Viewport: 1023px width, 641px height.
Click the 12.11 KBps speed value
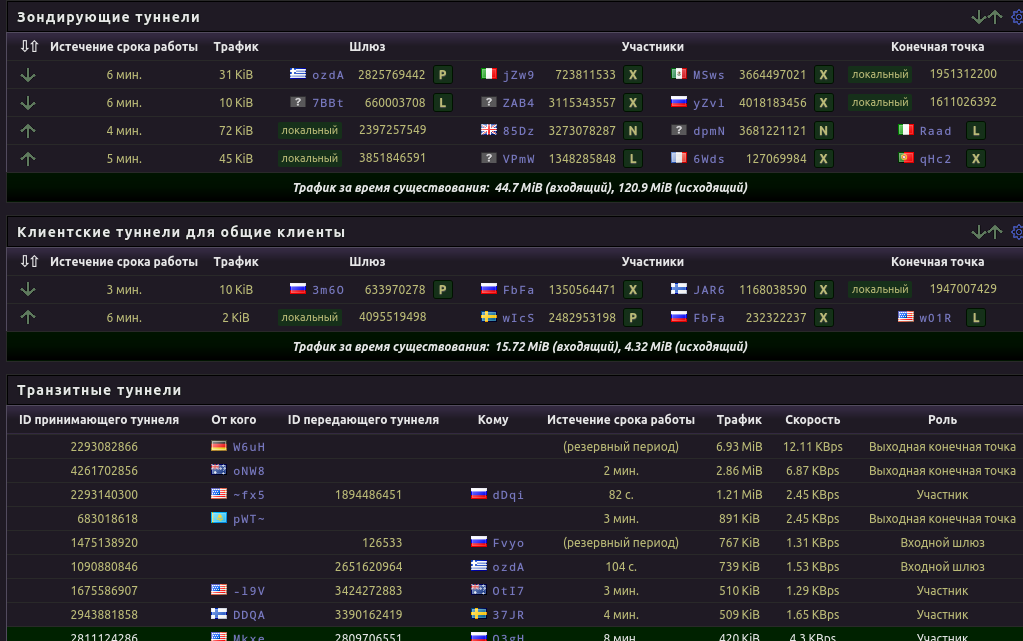tap(812, 446)
